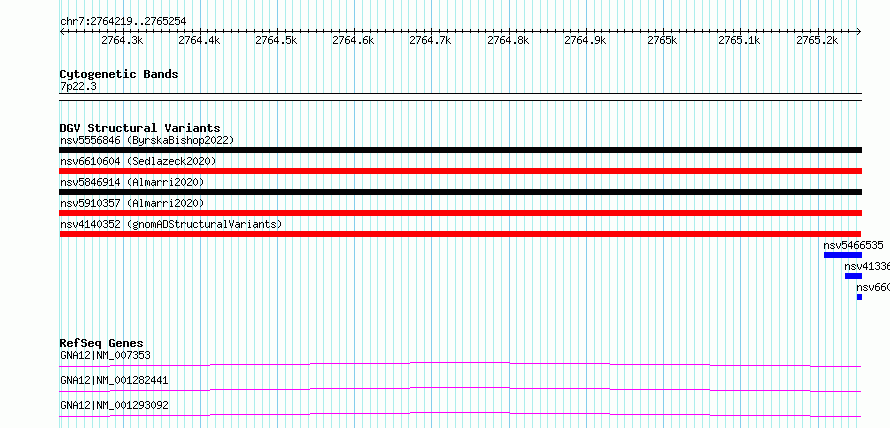Image resolution: width=890 pixels, height=428 pixels.
Task: Click the truncated nsv41336 variant label
Action: click(867, 267)
